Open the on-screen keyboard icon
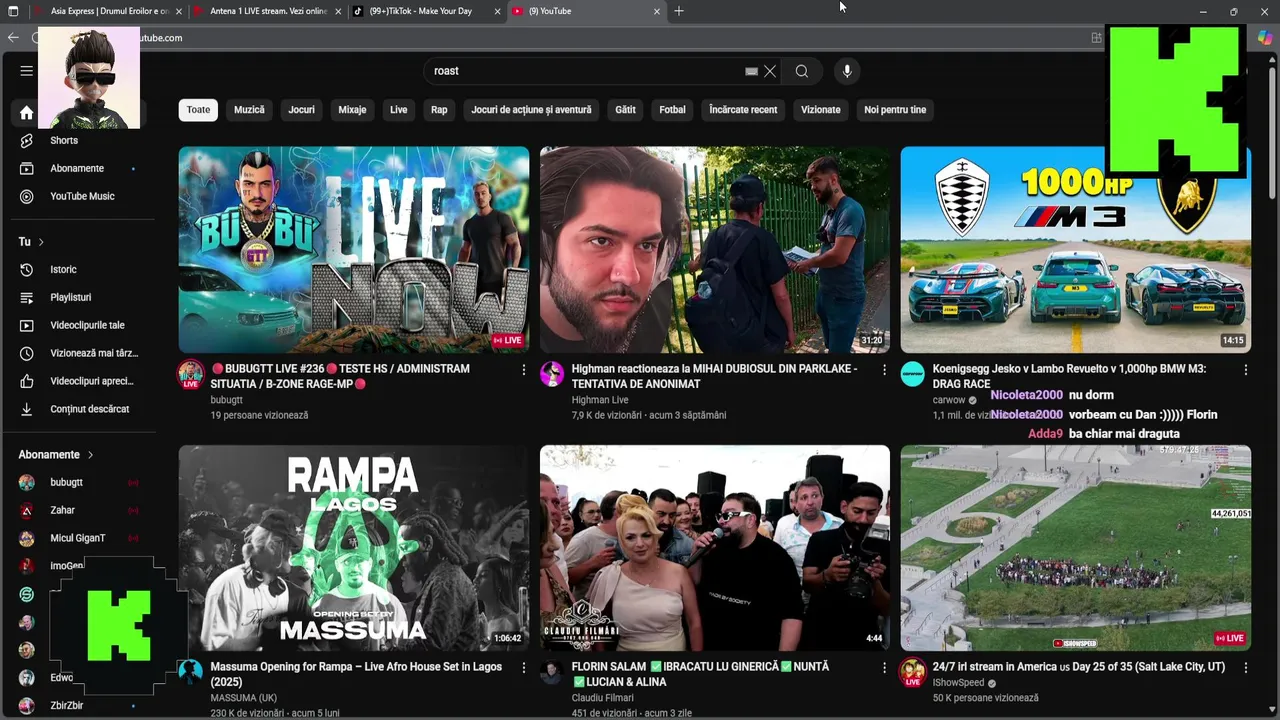This screenshot has width=1280, height=720. [751, 71]
